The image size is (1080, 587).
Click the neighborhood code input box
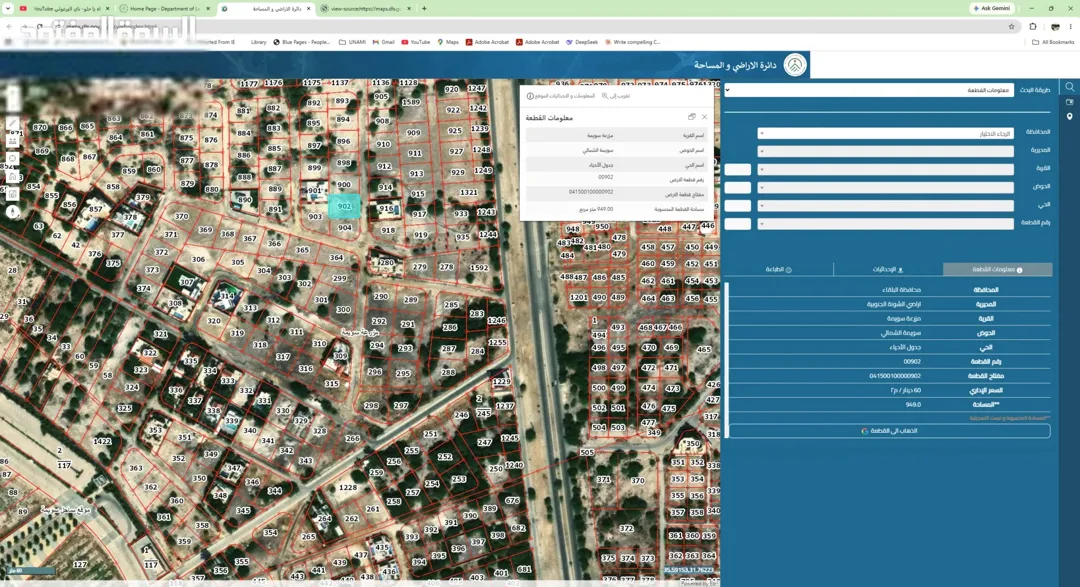pyautogui.click(x=738, y=205)
